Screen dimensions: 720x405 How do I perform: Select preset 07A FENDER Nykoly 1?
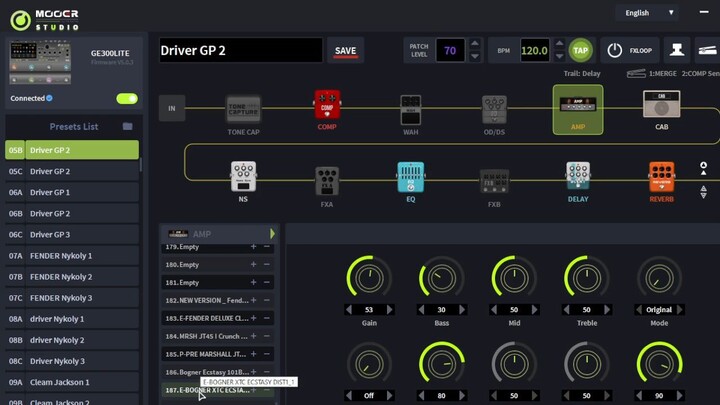click(x=72, y=256)
